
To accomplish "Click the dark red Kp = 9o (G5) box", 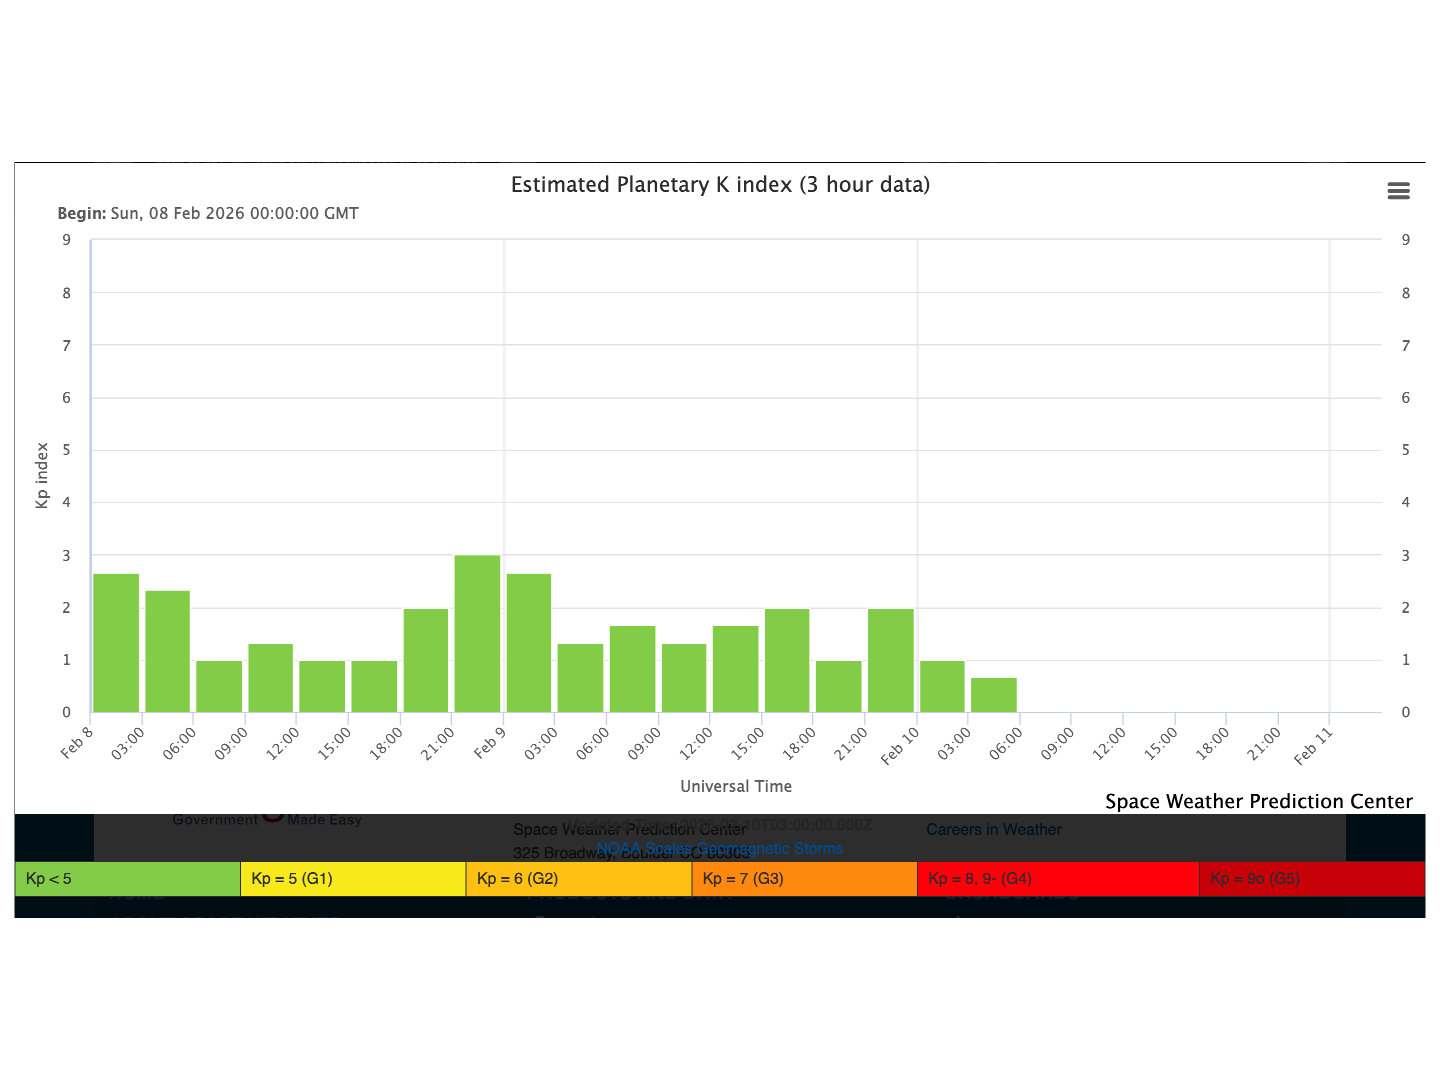I will click(x=1311, y=879).
